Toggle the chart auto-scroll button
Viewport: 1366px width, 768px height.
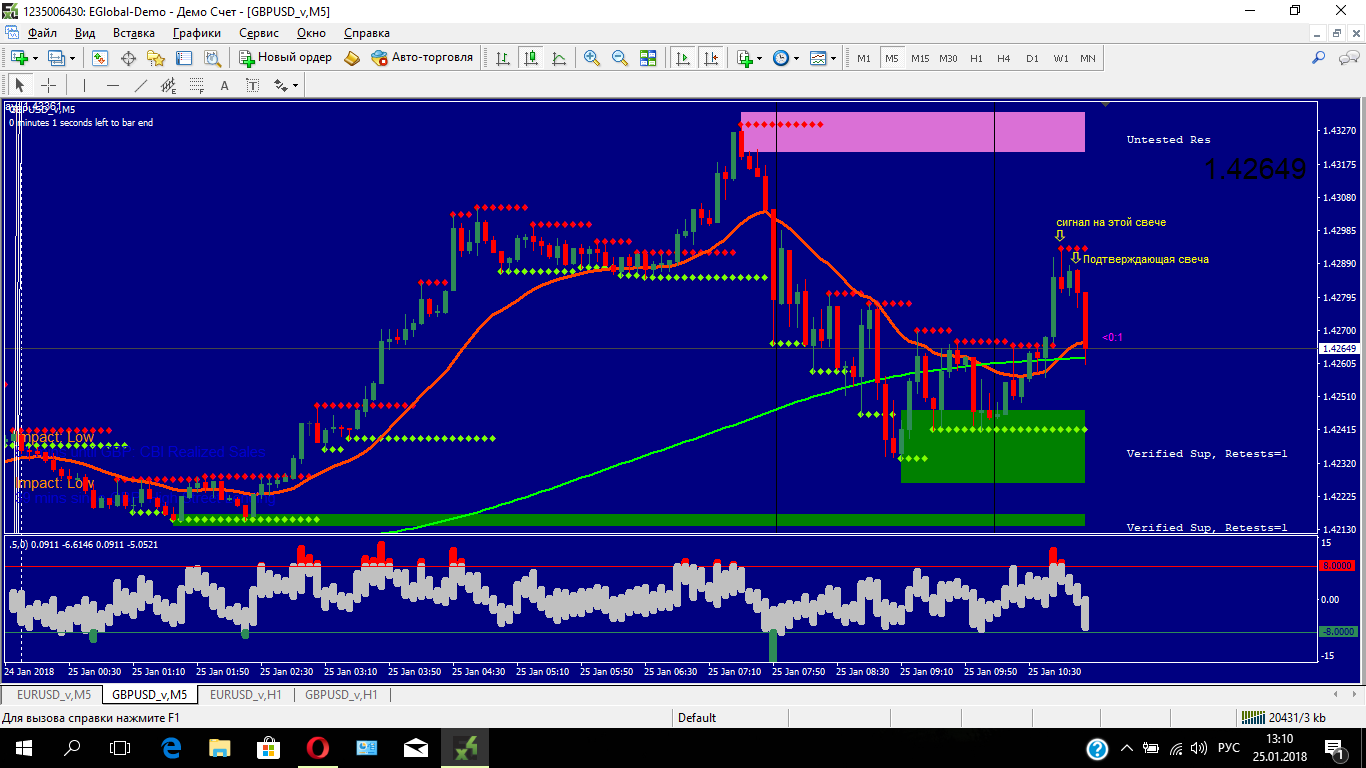683,58
